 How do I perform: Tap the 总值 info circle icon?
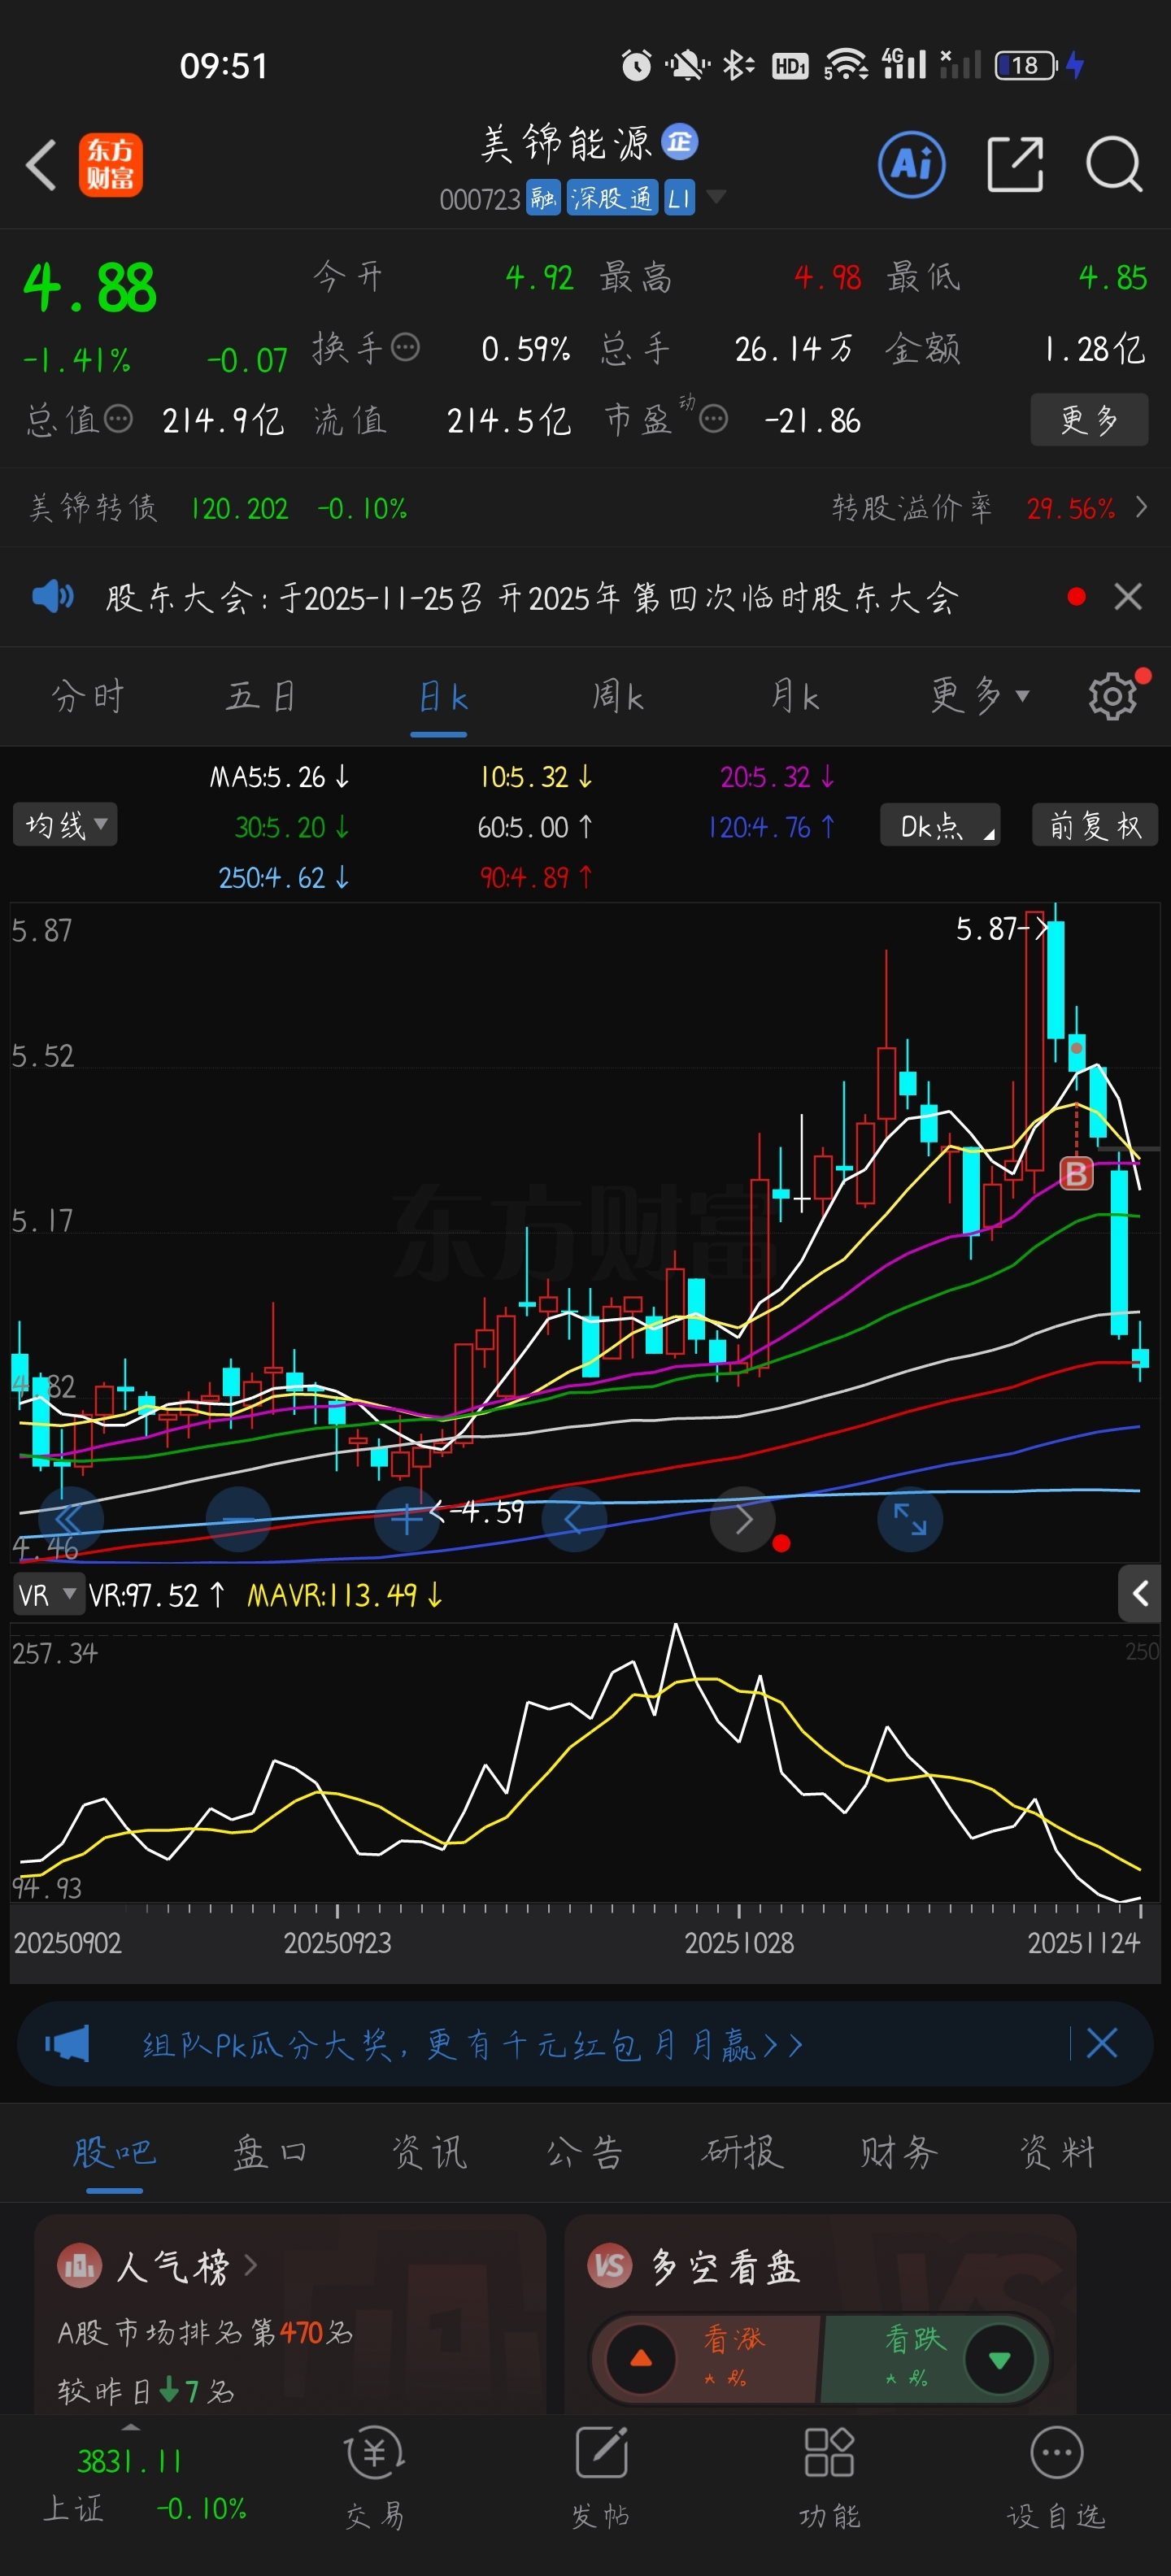pos(118,419)
